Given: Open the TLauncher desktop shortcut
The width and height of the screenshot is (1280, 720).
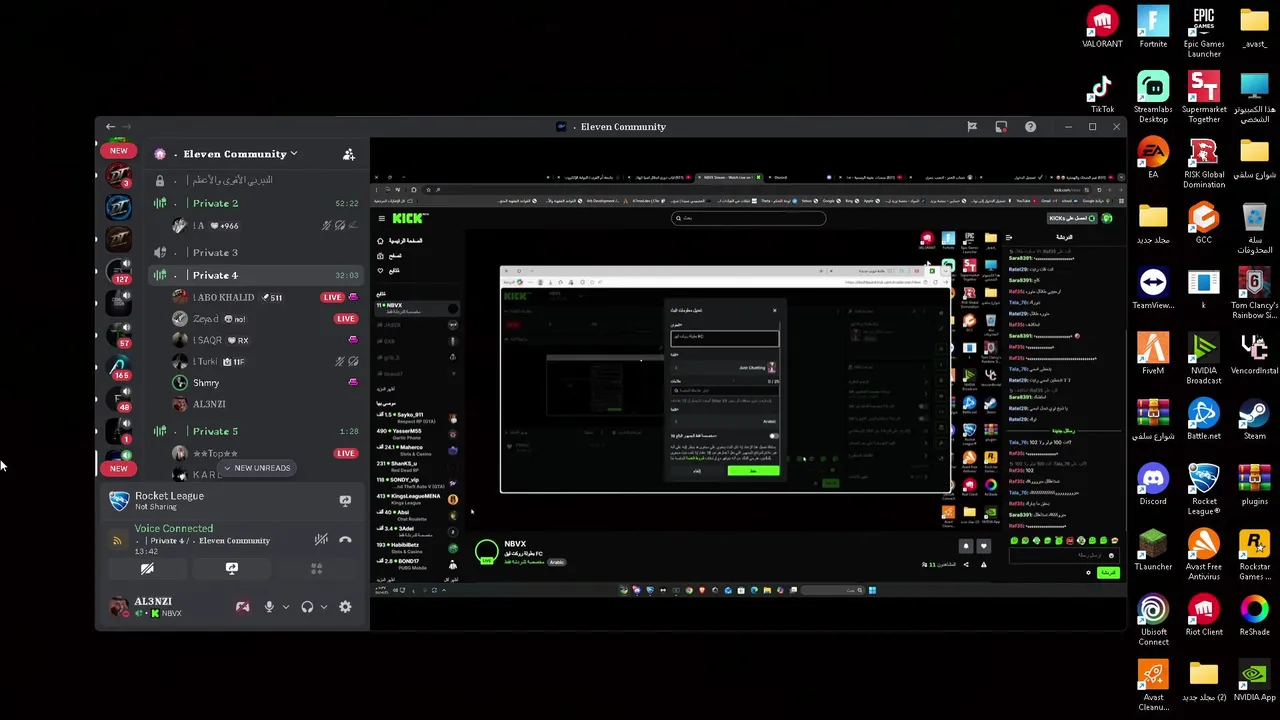Looking at the screenshot, I should 1153,551.
